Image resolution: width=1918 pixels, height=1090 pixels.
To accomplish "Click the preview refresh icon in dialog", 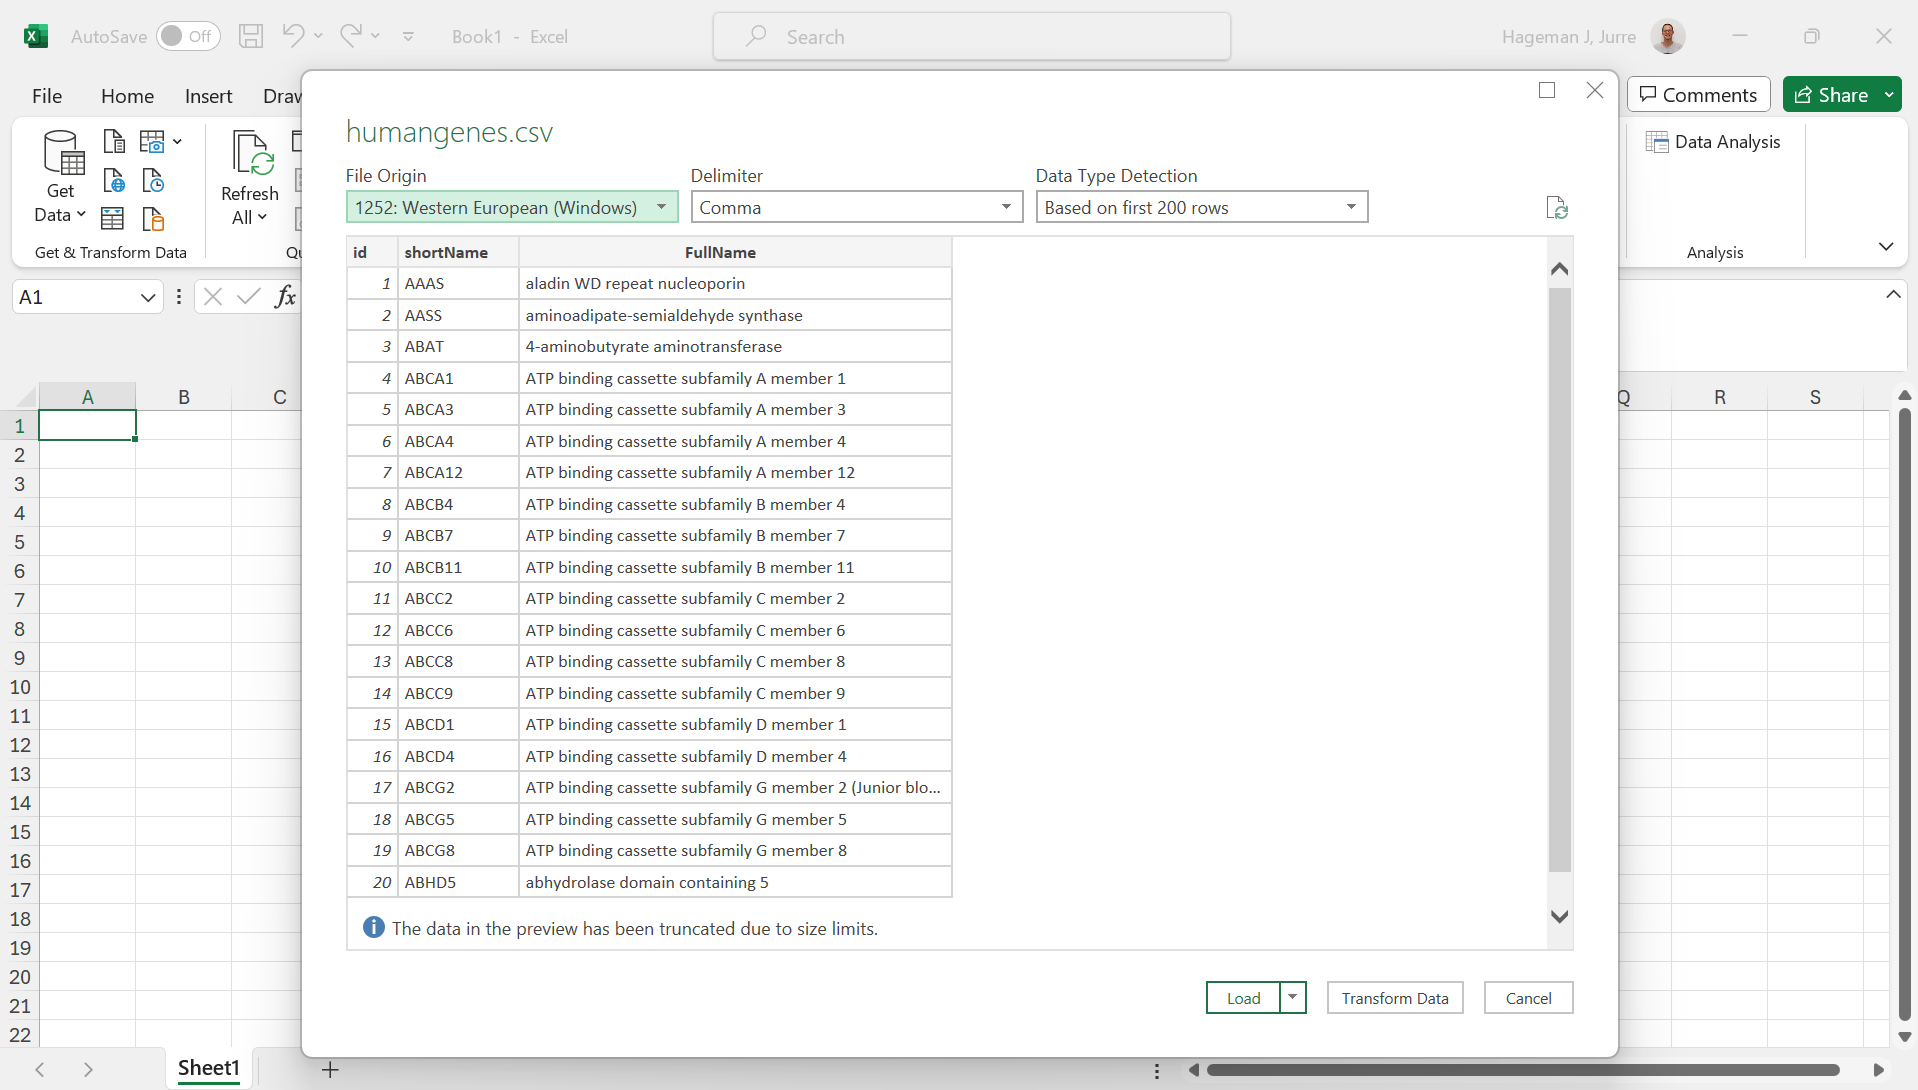I will coord(1556,208).
